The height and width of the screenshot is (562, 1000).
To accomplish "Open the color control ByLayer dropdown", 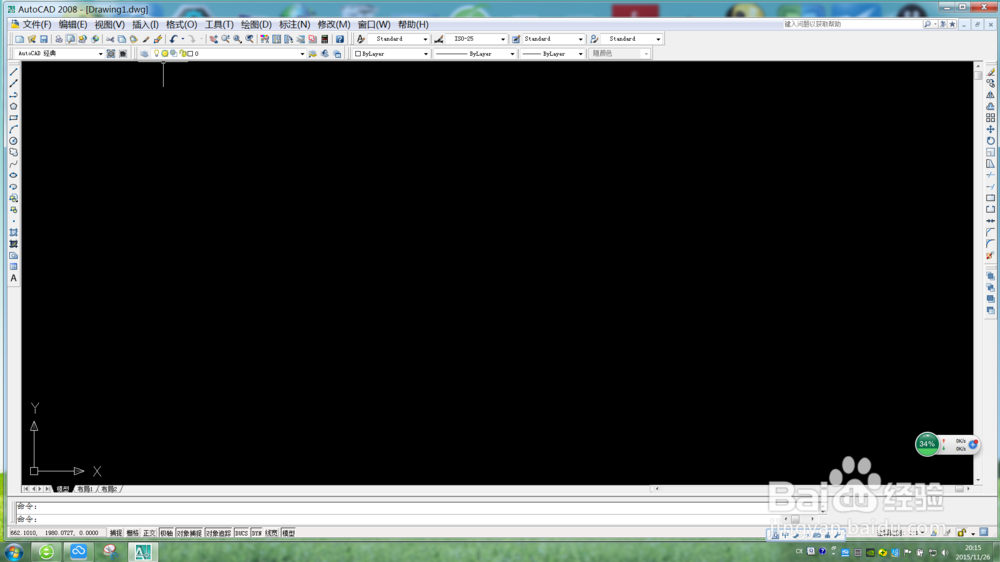I will (425, 54).
